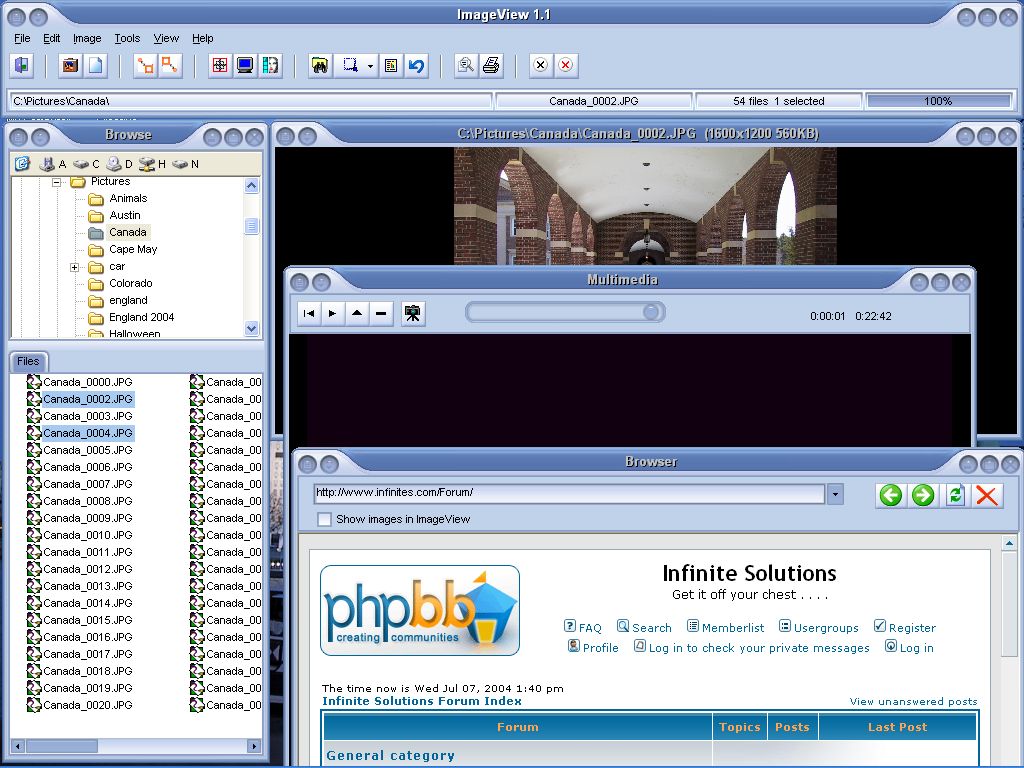The height and width of the screenshot is (768, 1024).
Task: Click the browser refresh icon
Action: pyautogui.click(x=955, y=495)
